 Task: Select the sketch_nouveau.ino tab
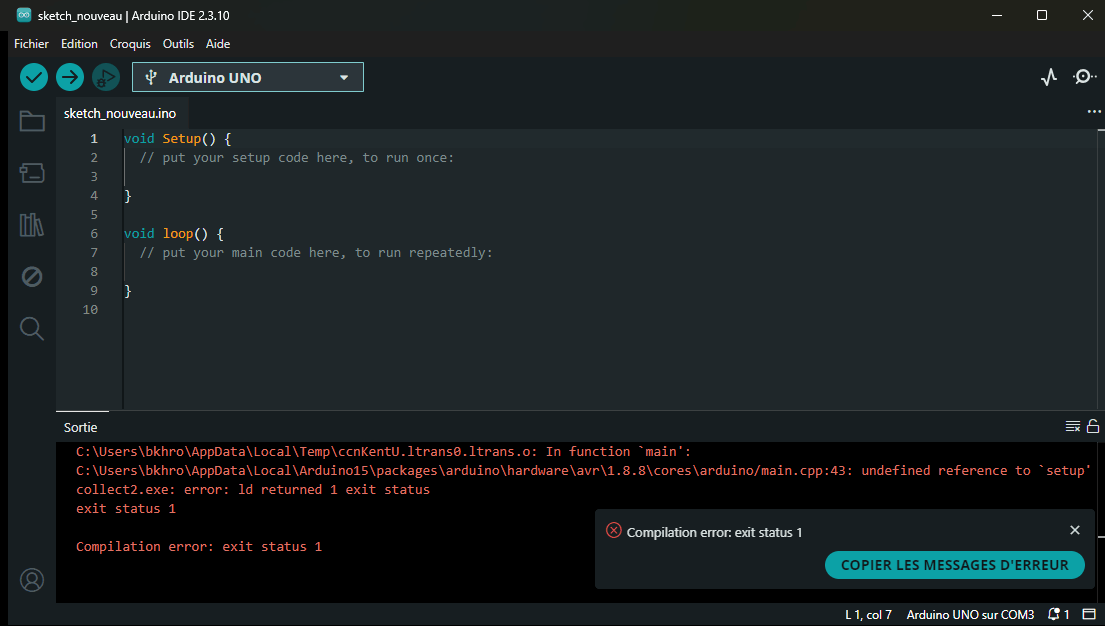pos(120,113)
